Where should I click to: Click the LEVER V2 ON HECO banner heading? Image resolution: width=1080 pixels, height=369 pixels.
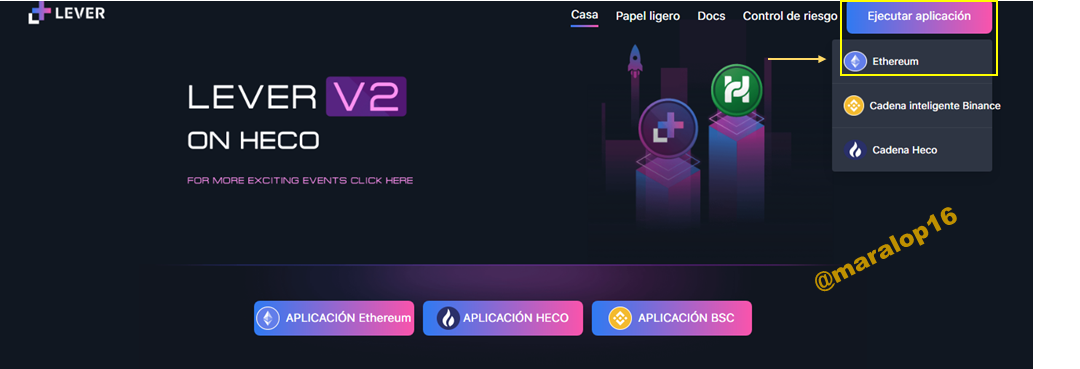pos(297,115)
